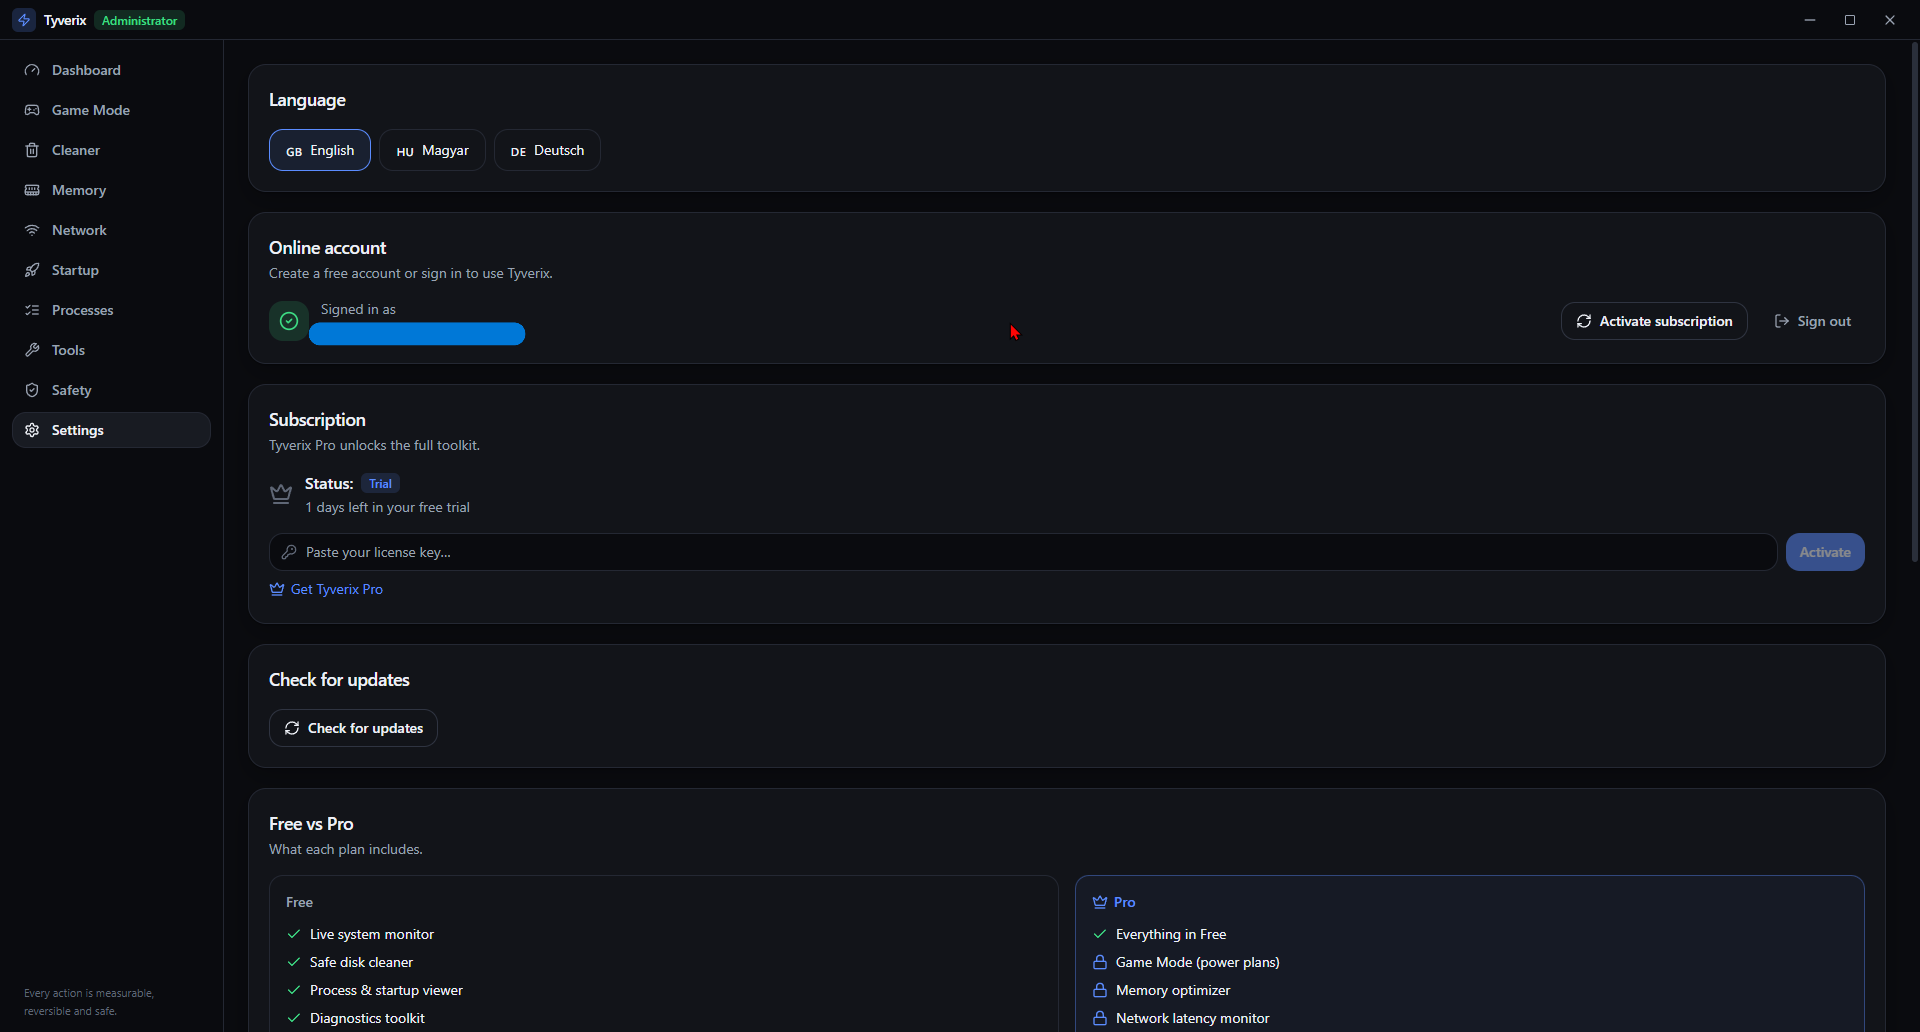
Task: Open the Processes page from sidebar
Action: coord(111,310)
